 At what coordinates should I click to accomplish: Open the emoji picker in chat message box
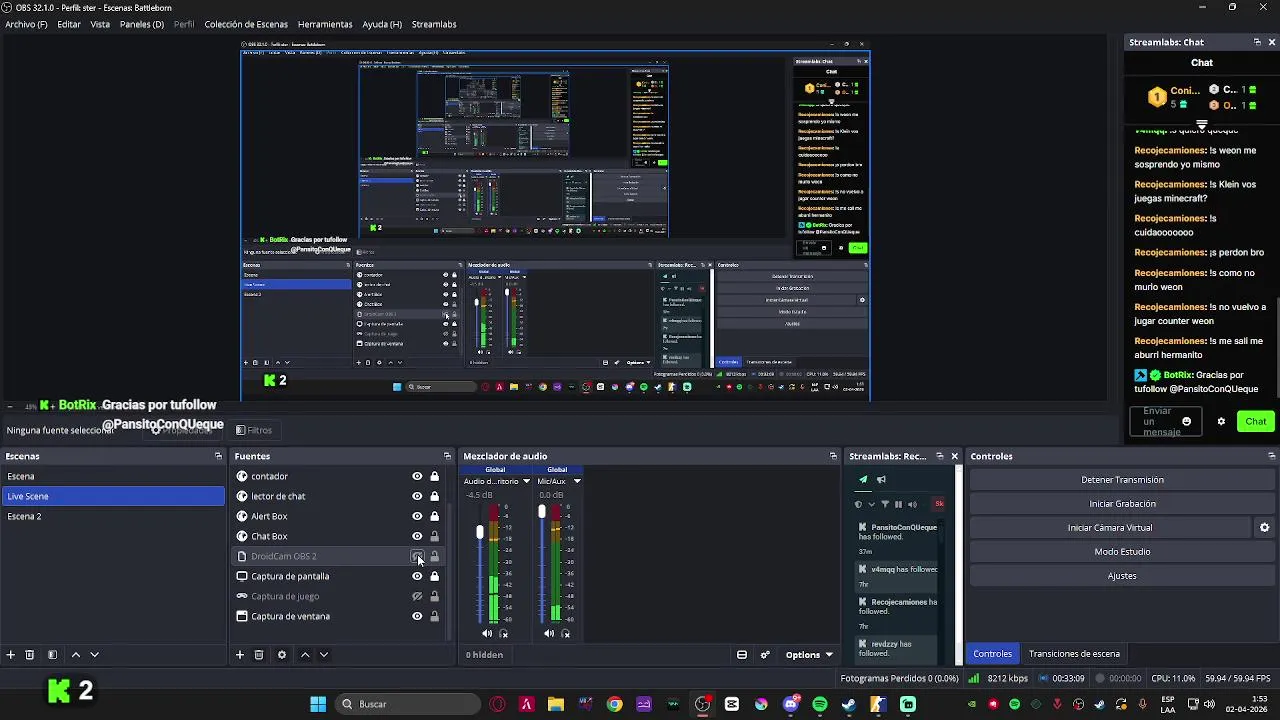tap(1187, 422)
